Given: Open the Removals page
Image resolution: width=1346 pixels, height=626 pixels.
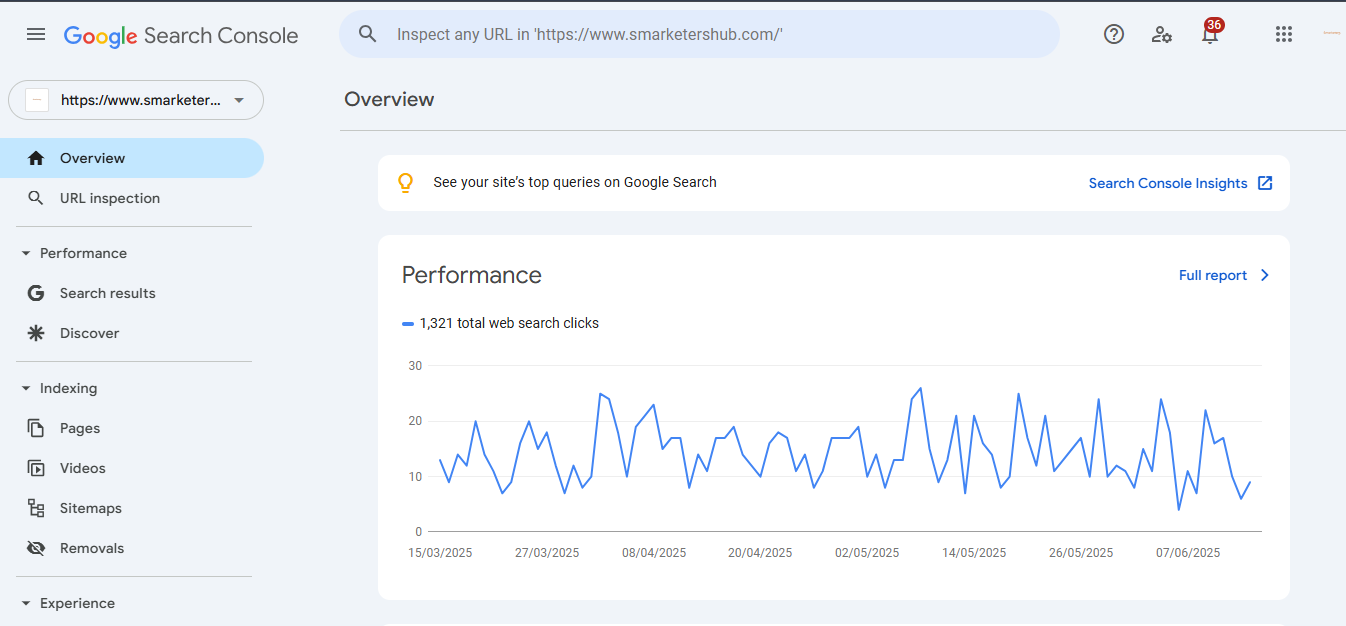Looking at the screenshot, I should tap(132, 548).
